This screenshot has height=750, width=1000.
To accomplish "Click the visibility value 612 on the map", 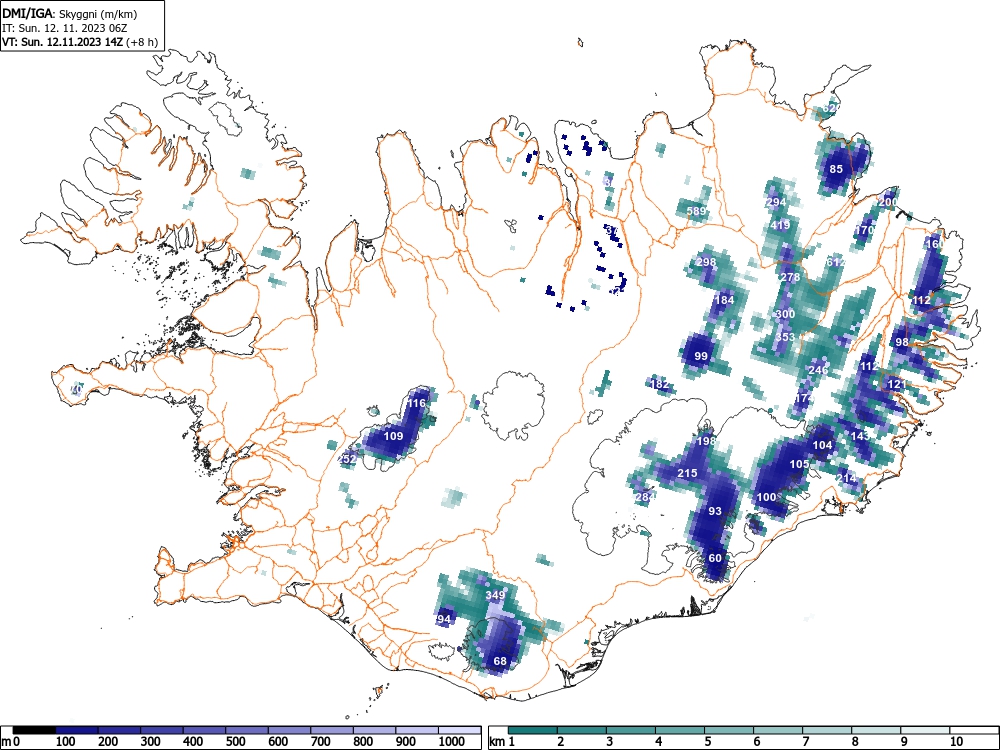I will [x=835, y=262].
